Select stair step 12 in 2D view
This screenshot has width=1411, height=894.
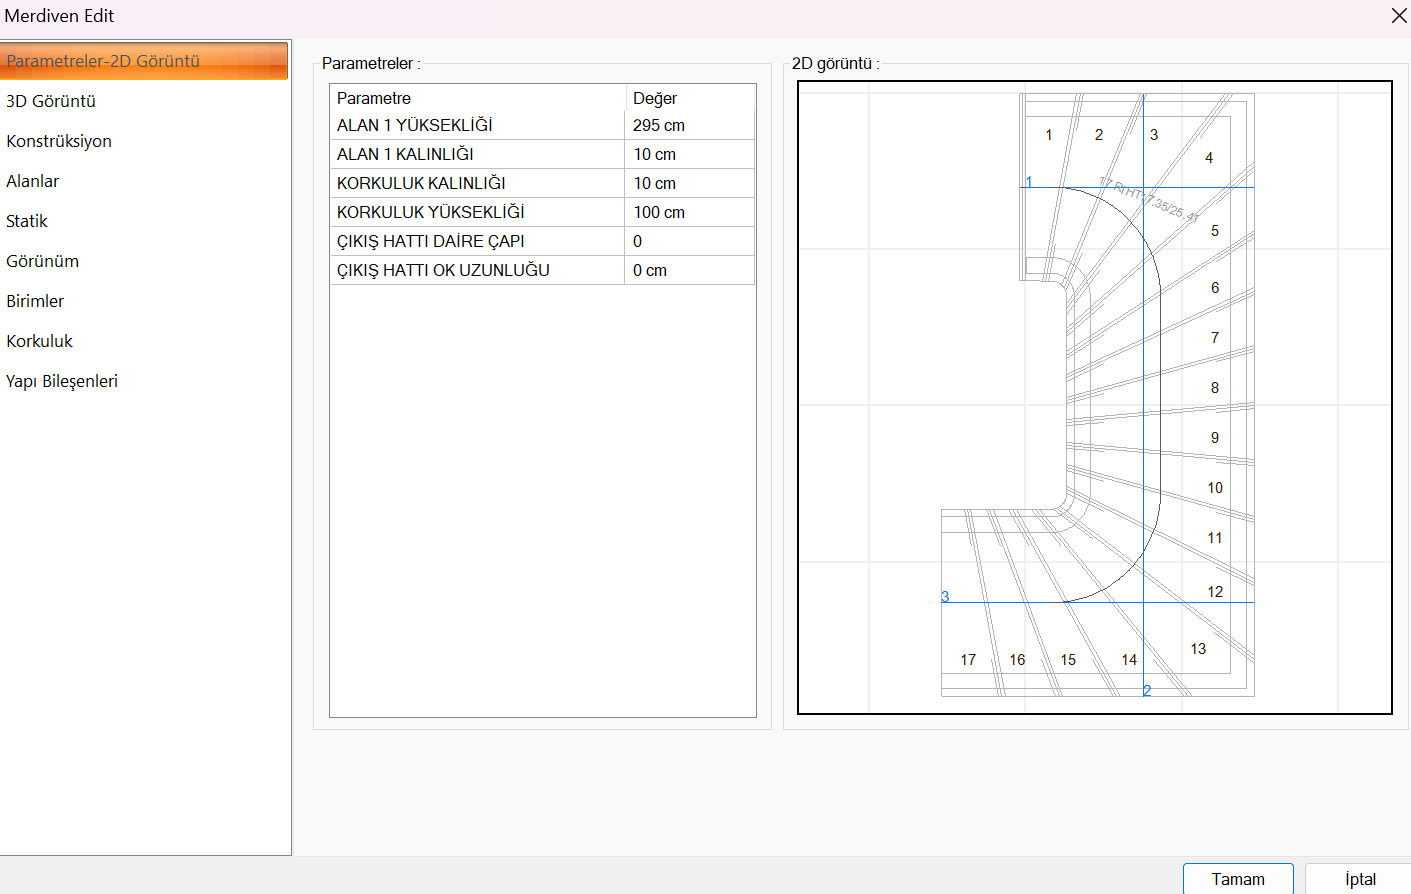(x=1215, y=592)
